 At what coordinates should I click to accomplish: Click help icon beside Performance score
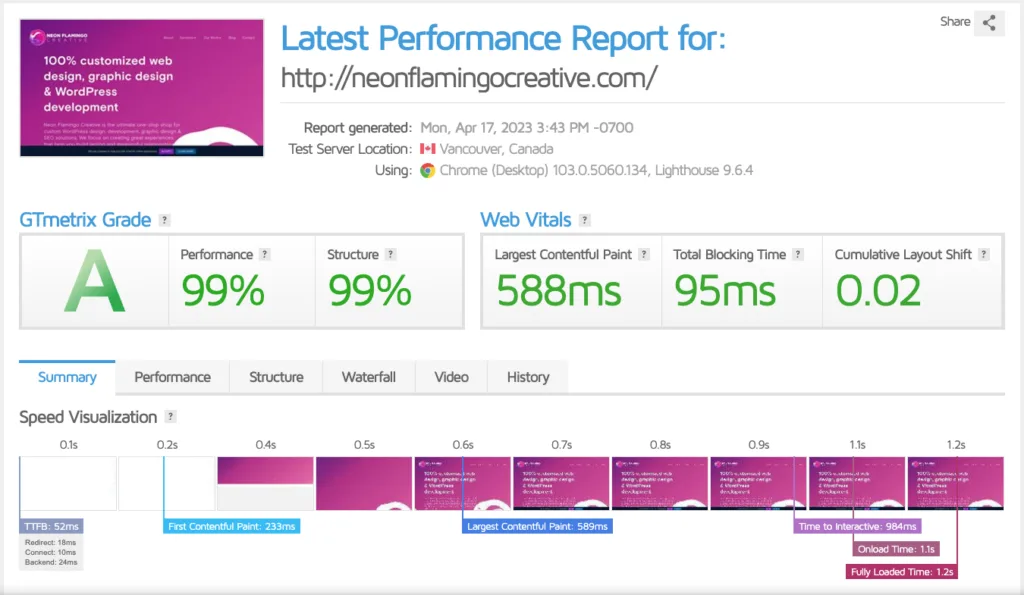click(x=264, y=255)
